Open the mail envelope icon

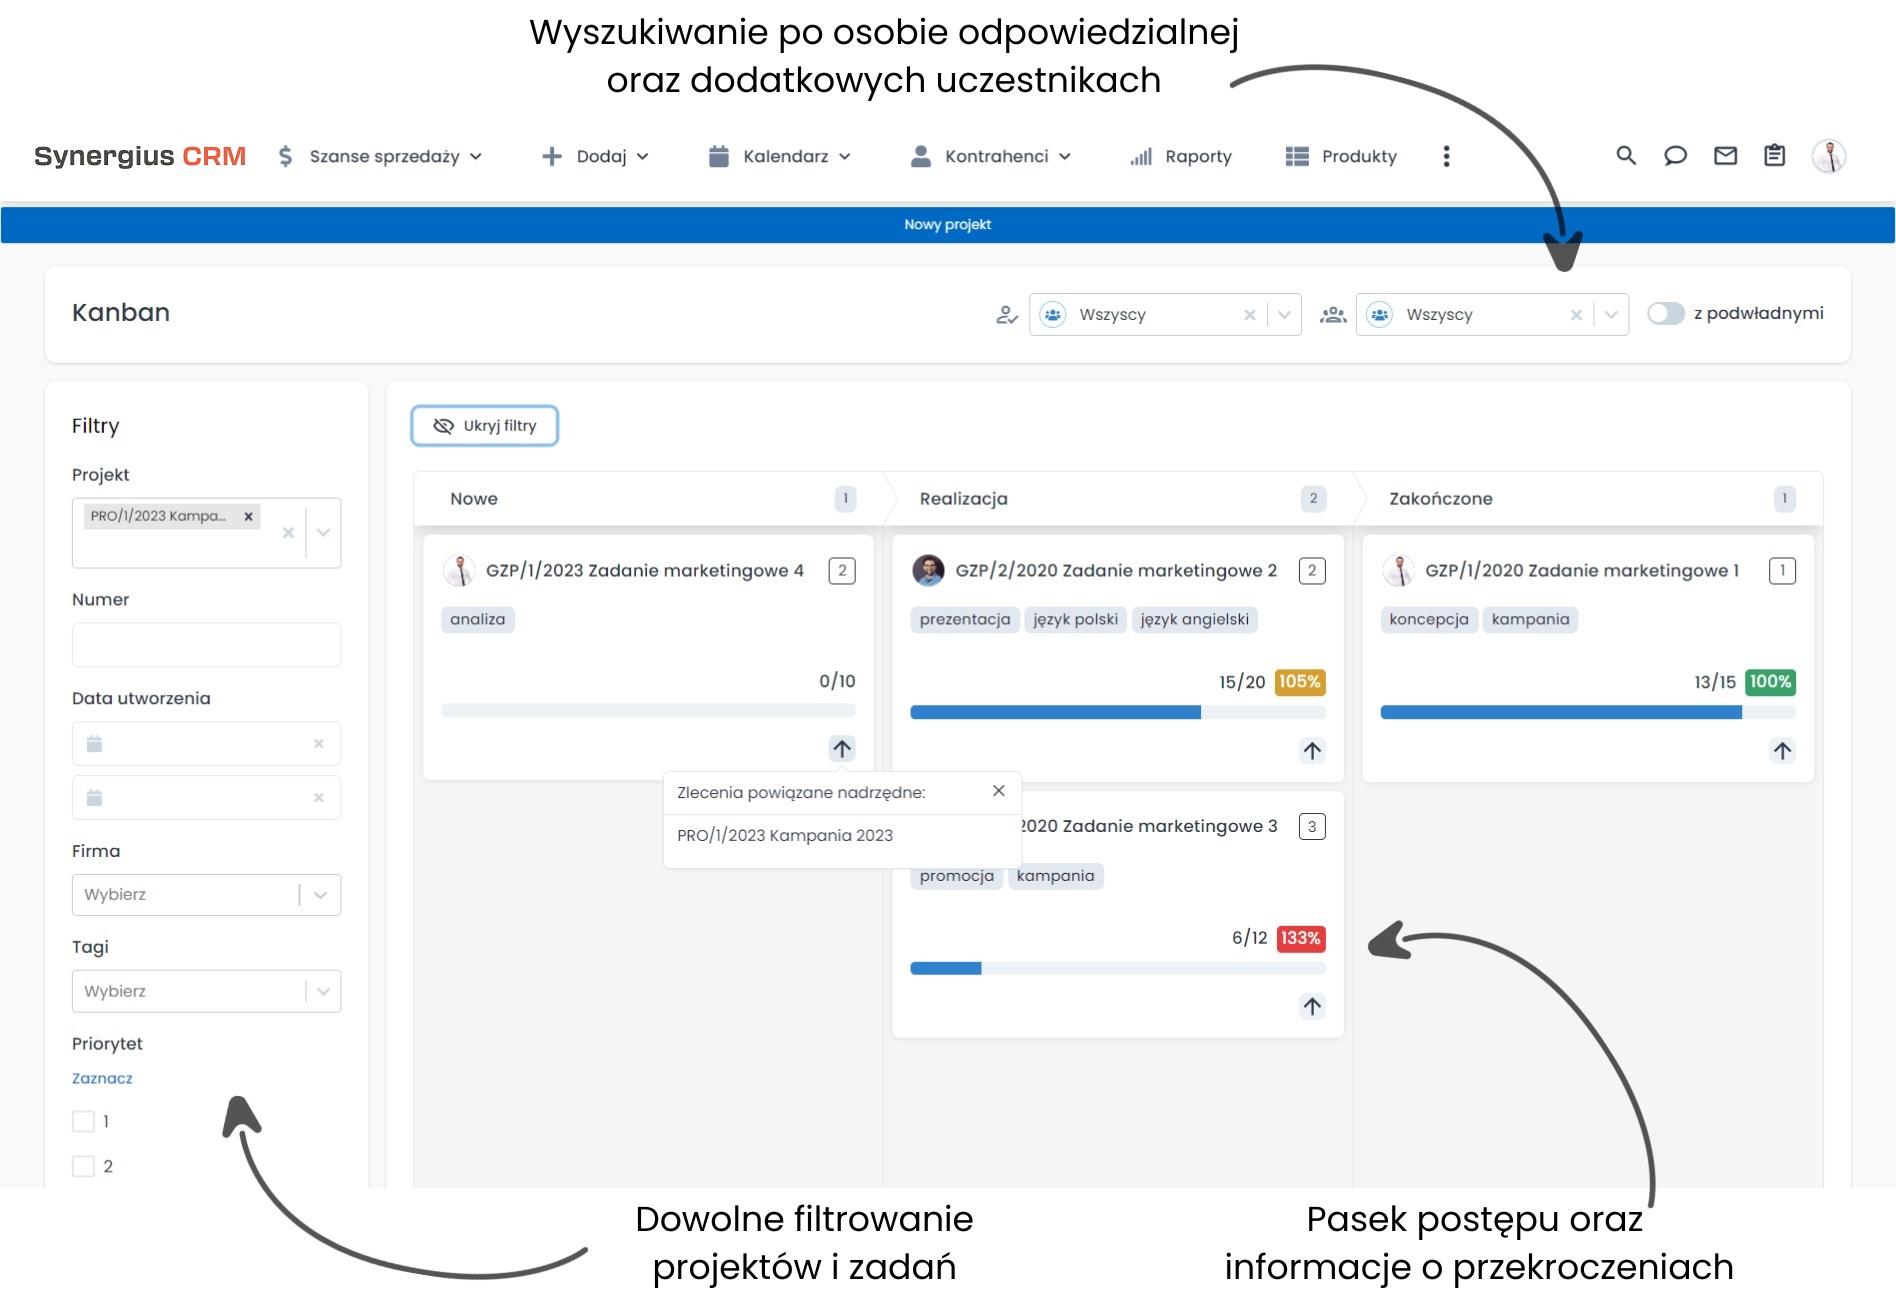tap(1725, 156)
